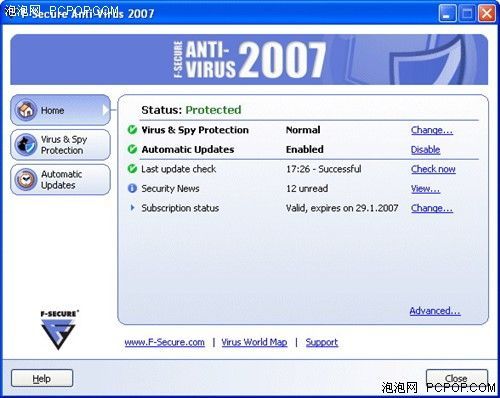Click green check icon beside Last update check
Viewport: 500px width, 398px height.
[132, 169]
